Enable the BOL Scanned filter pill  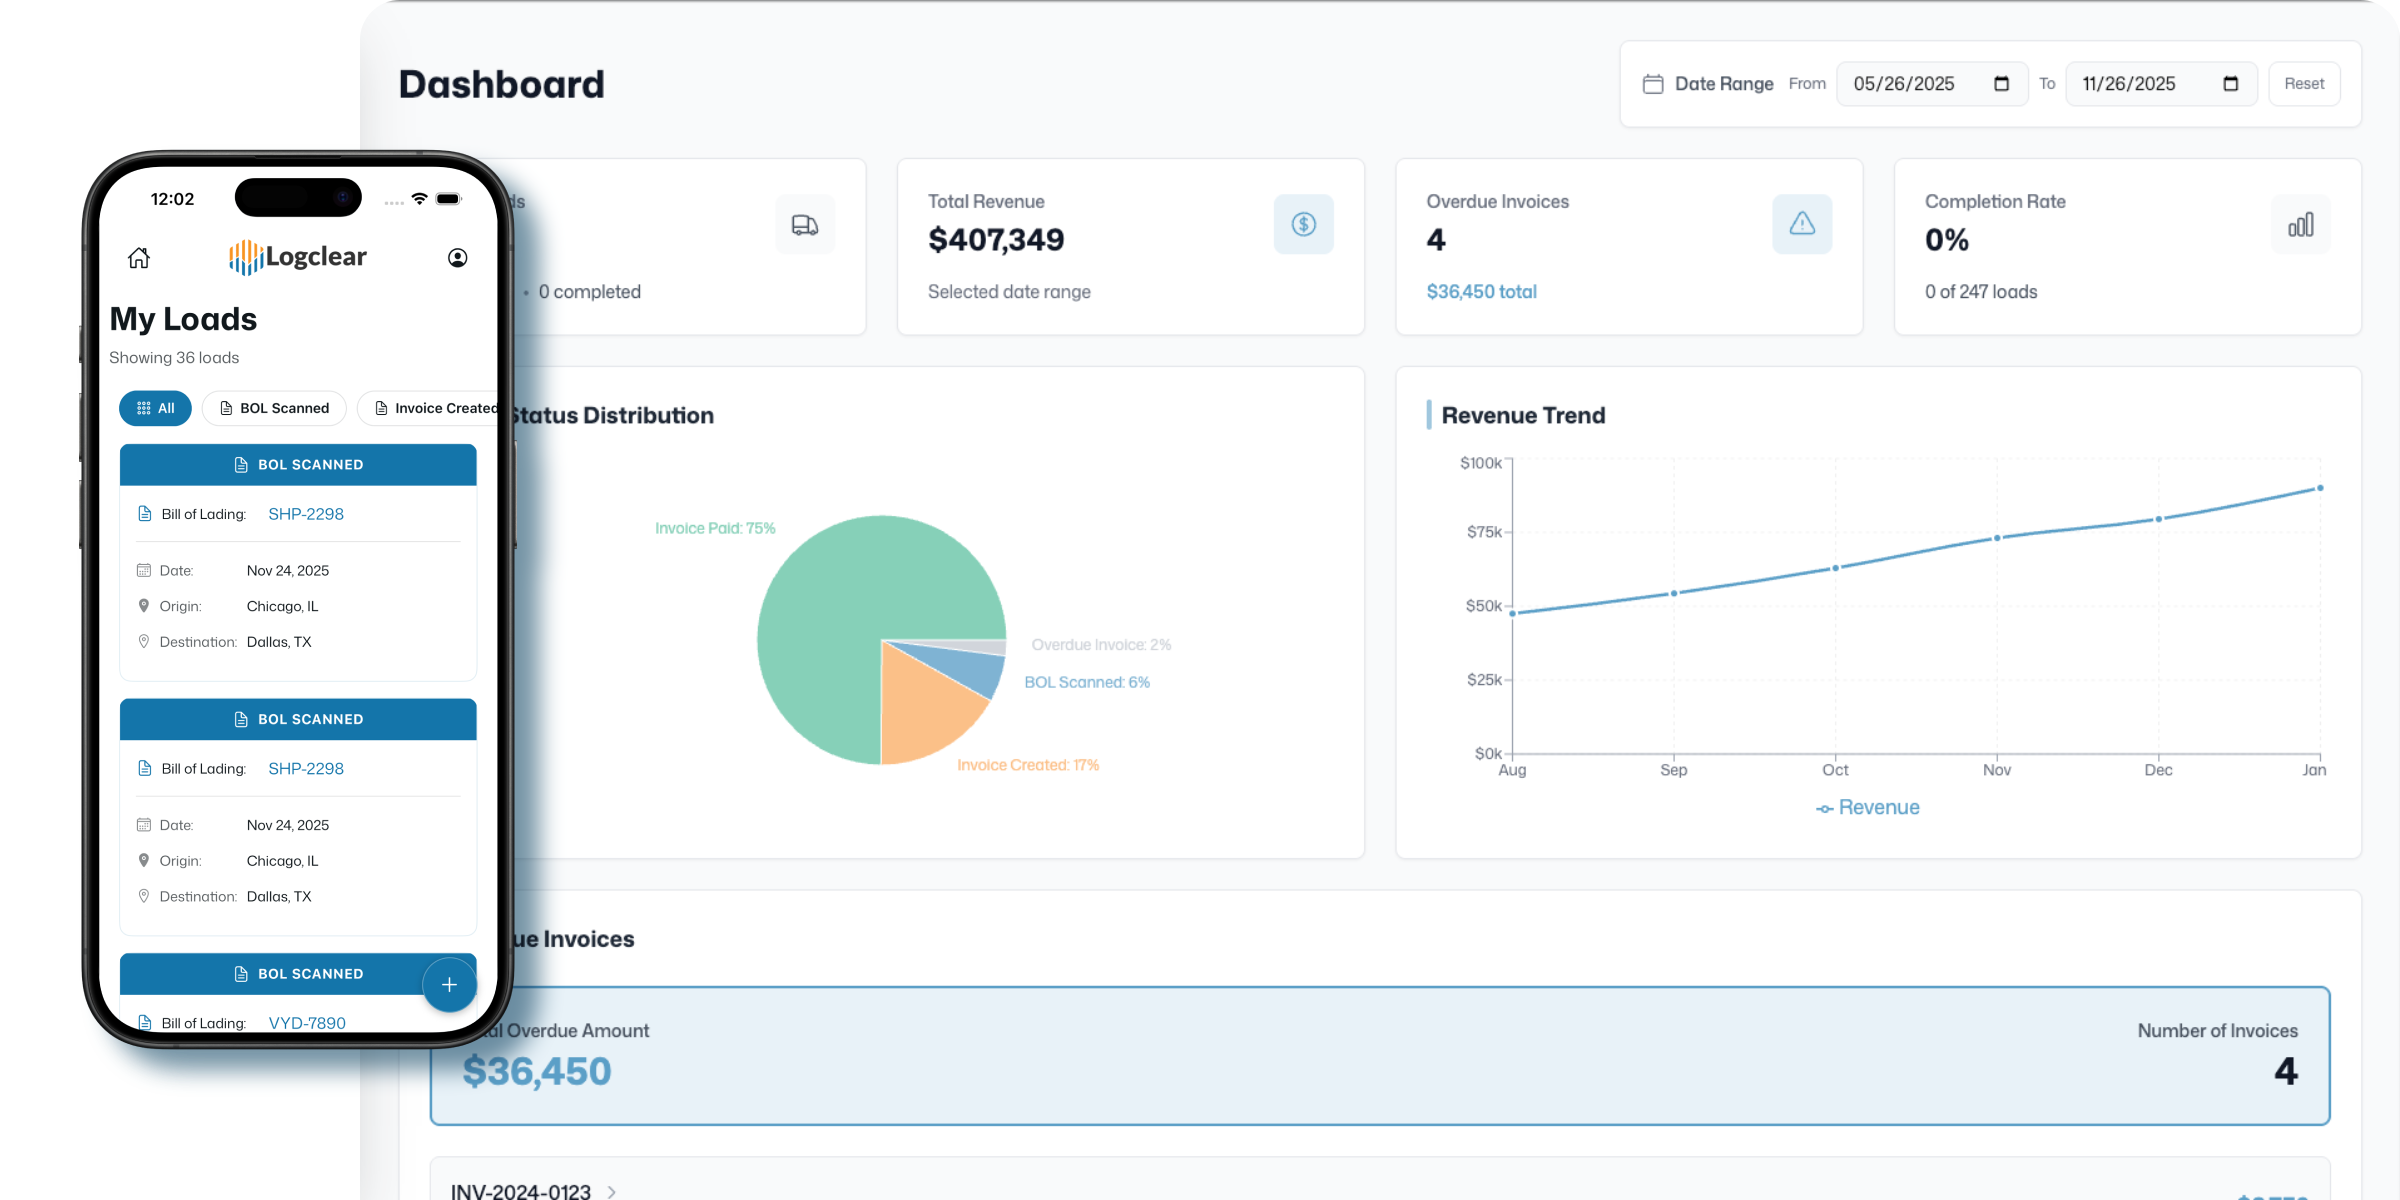coord(273,408)
